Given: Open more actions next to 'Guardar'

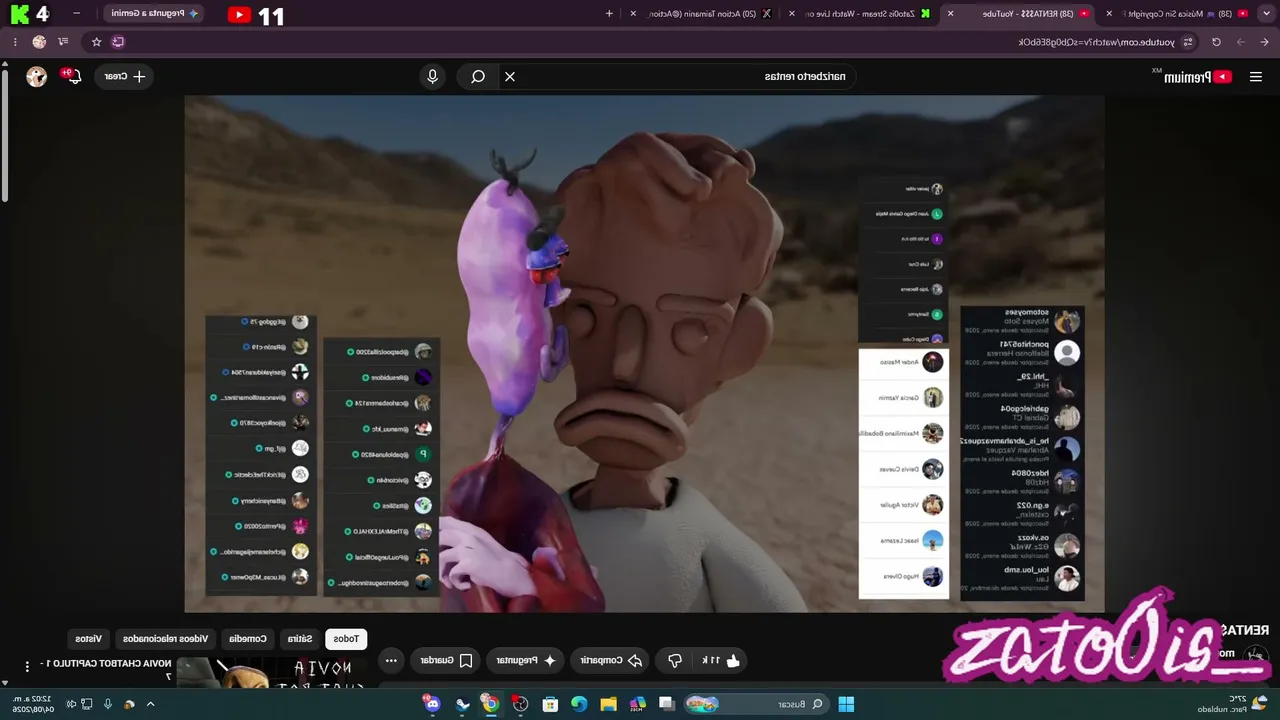Looking at the screenshot, I should [x=391, y=660].
